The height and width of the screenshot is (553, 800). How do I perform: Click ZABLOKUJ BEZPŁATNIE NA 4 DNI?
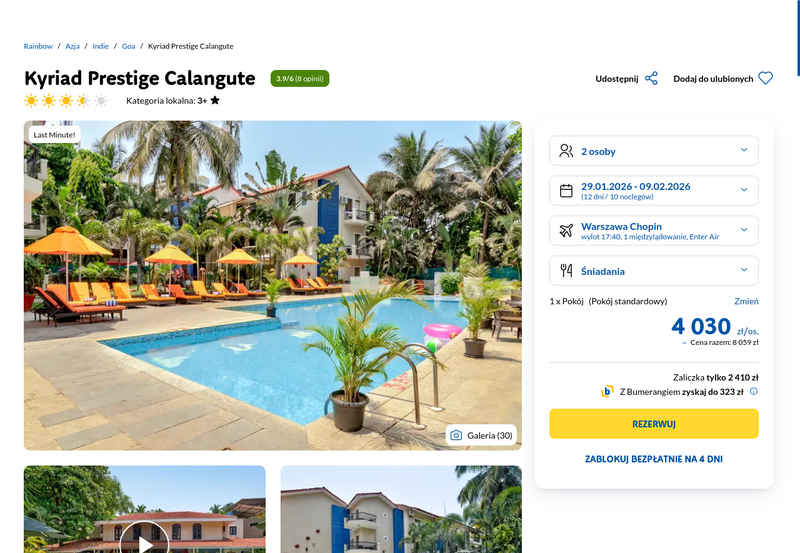(x=654, y=459)
